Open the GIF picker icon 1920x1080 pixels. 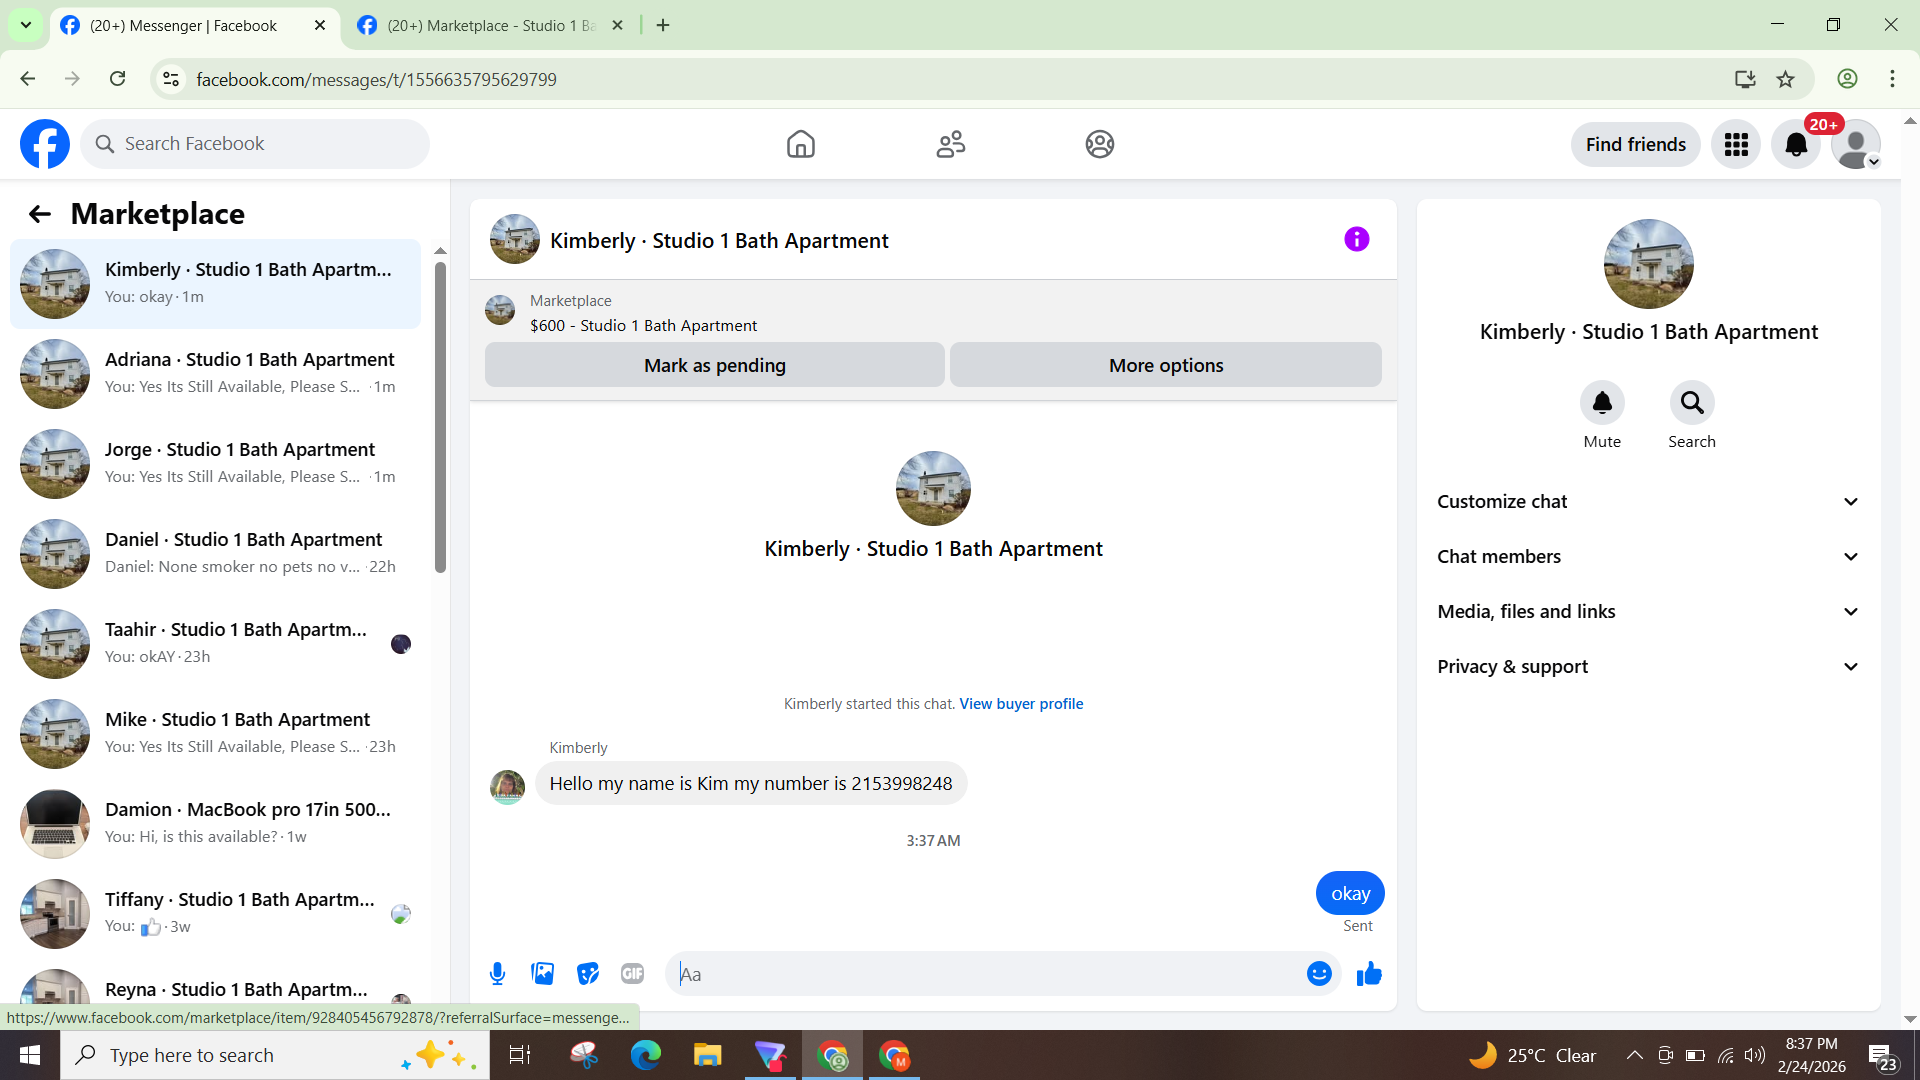point(632,973)
